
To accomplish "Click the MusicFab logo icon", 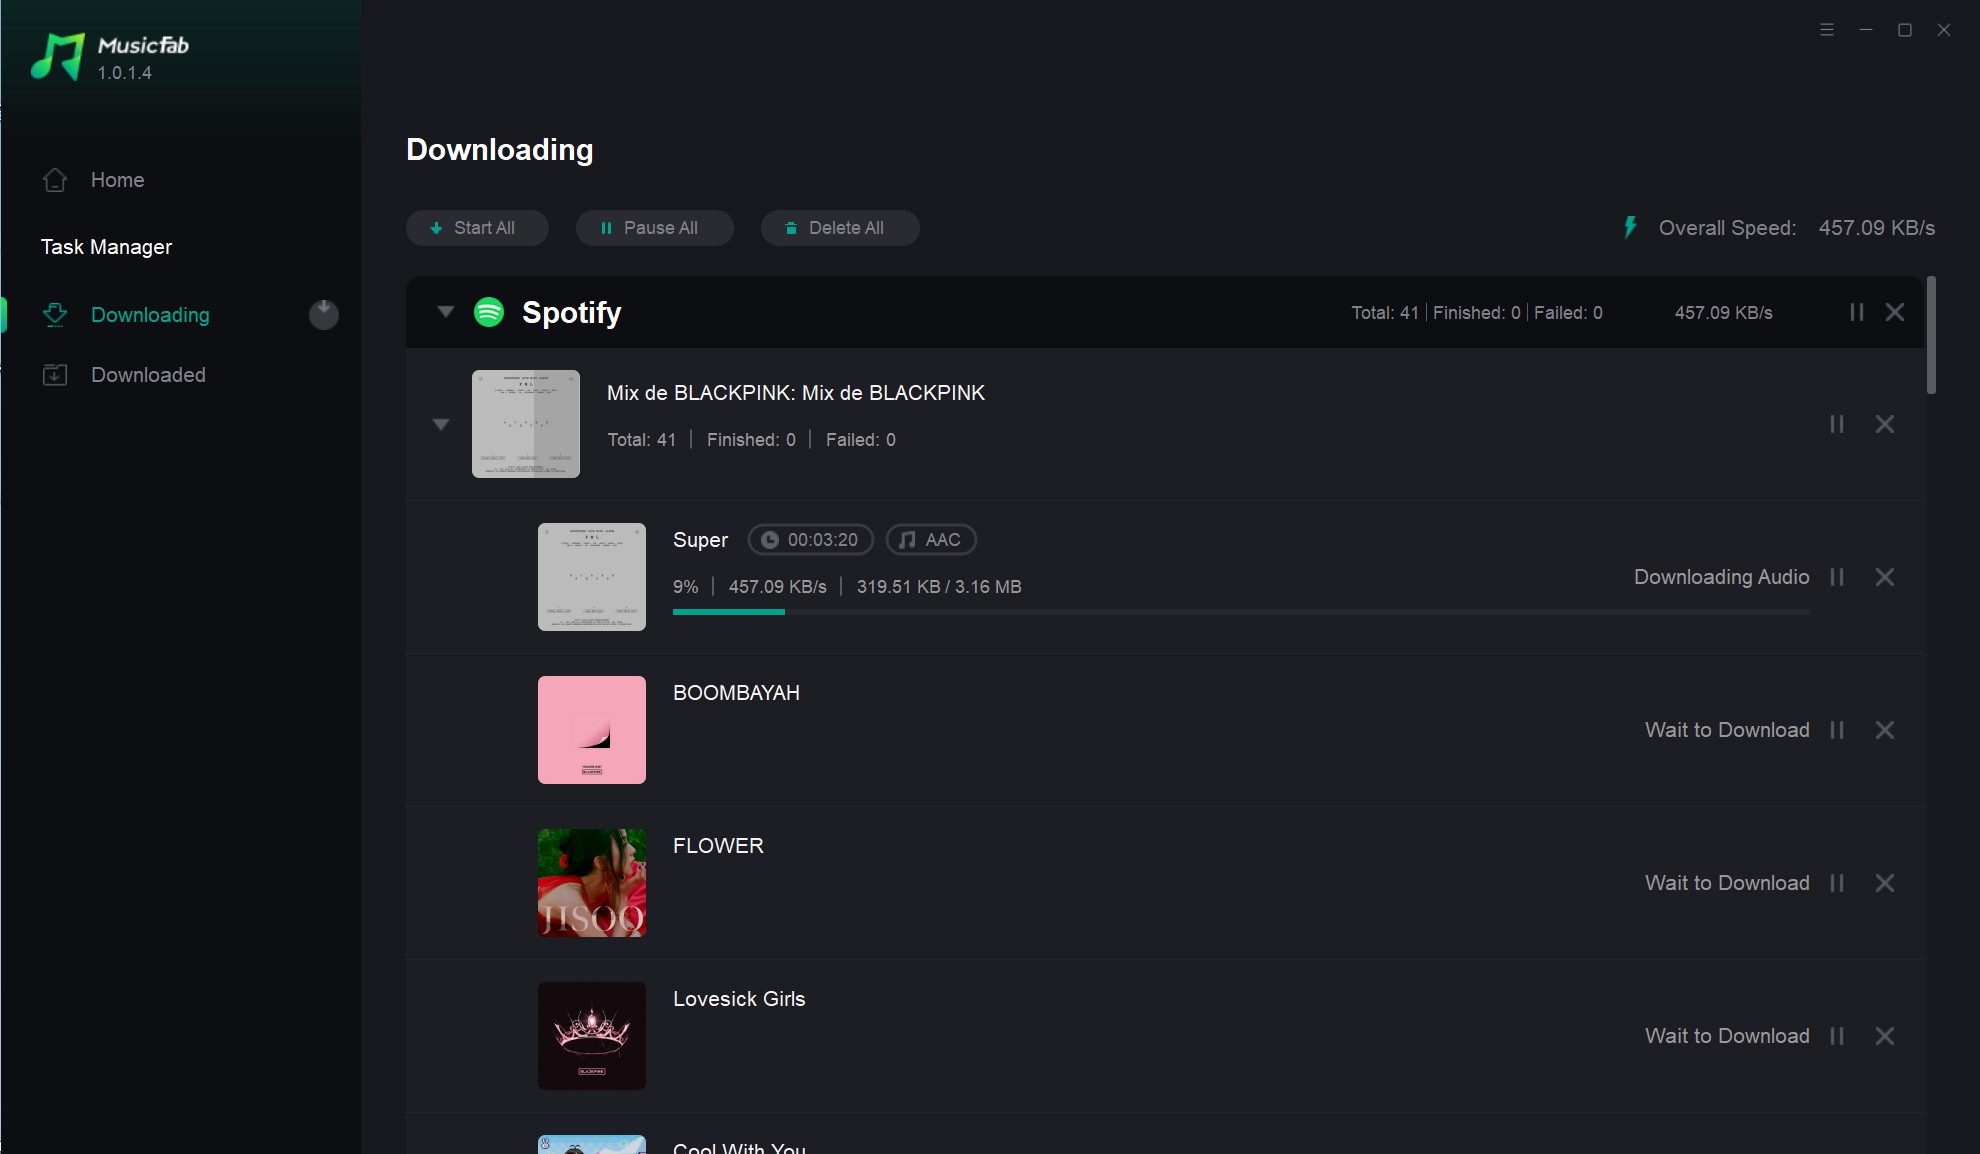I will pos(57,56).
